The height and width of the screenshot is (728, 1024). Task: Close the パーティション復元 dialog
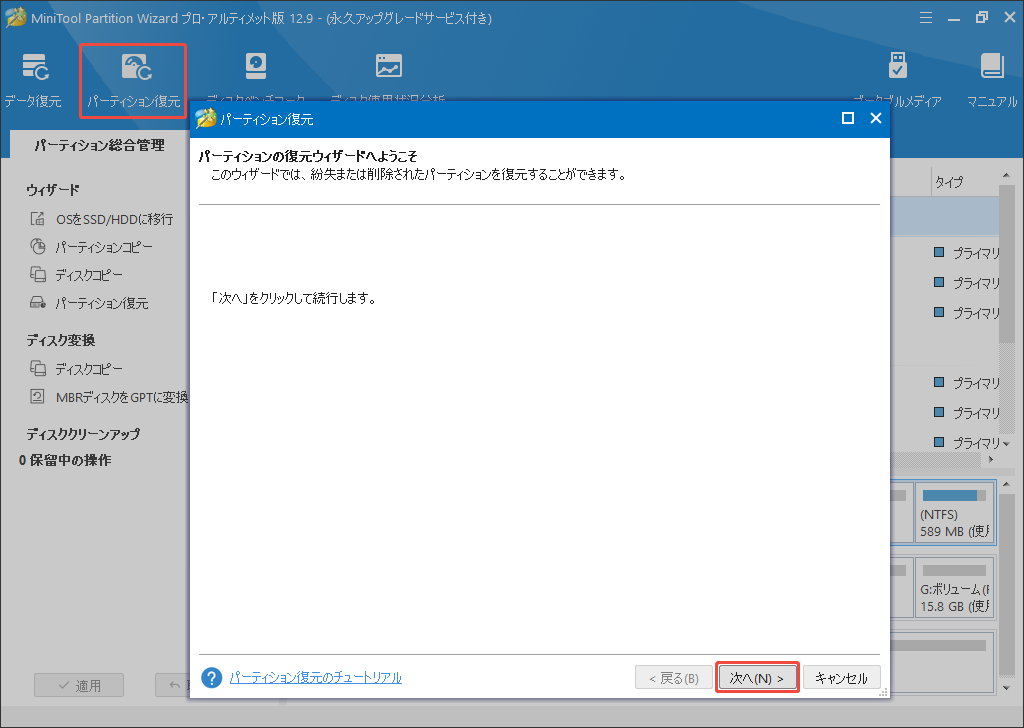pos(876,118)
